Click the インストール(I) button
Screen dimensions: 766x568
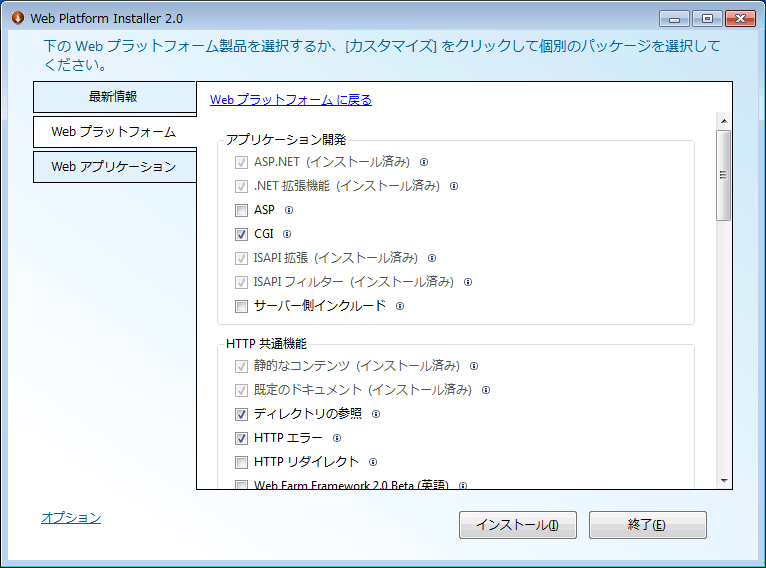[518, 525]
